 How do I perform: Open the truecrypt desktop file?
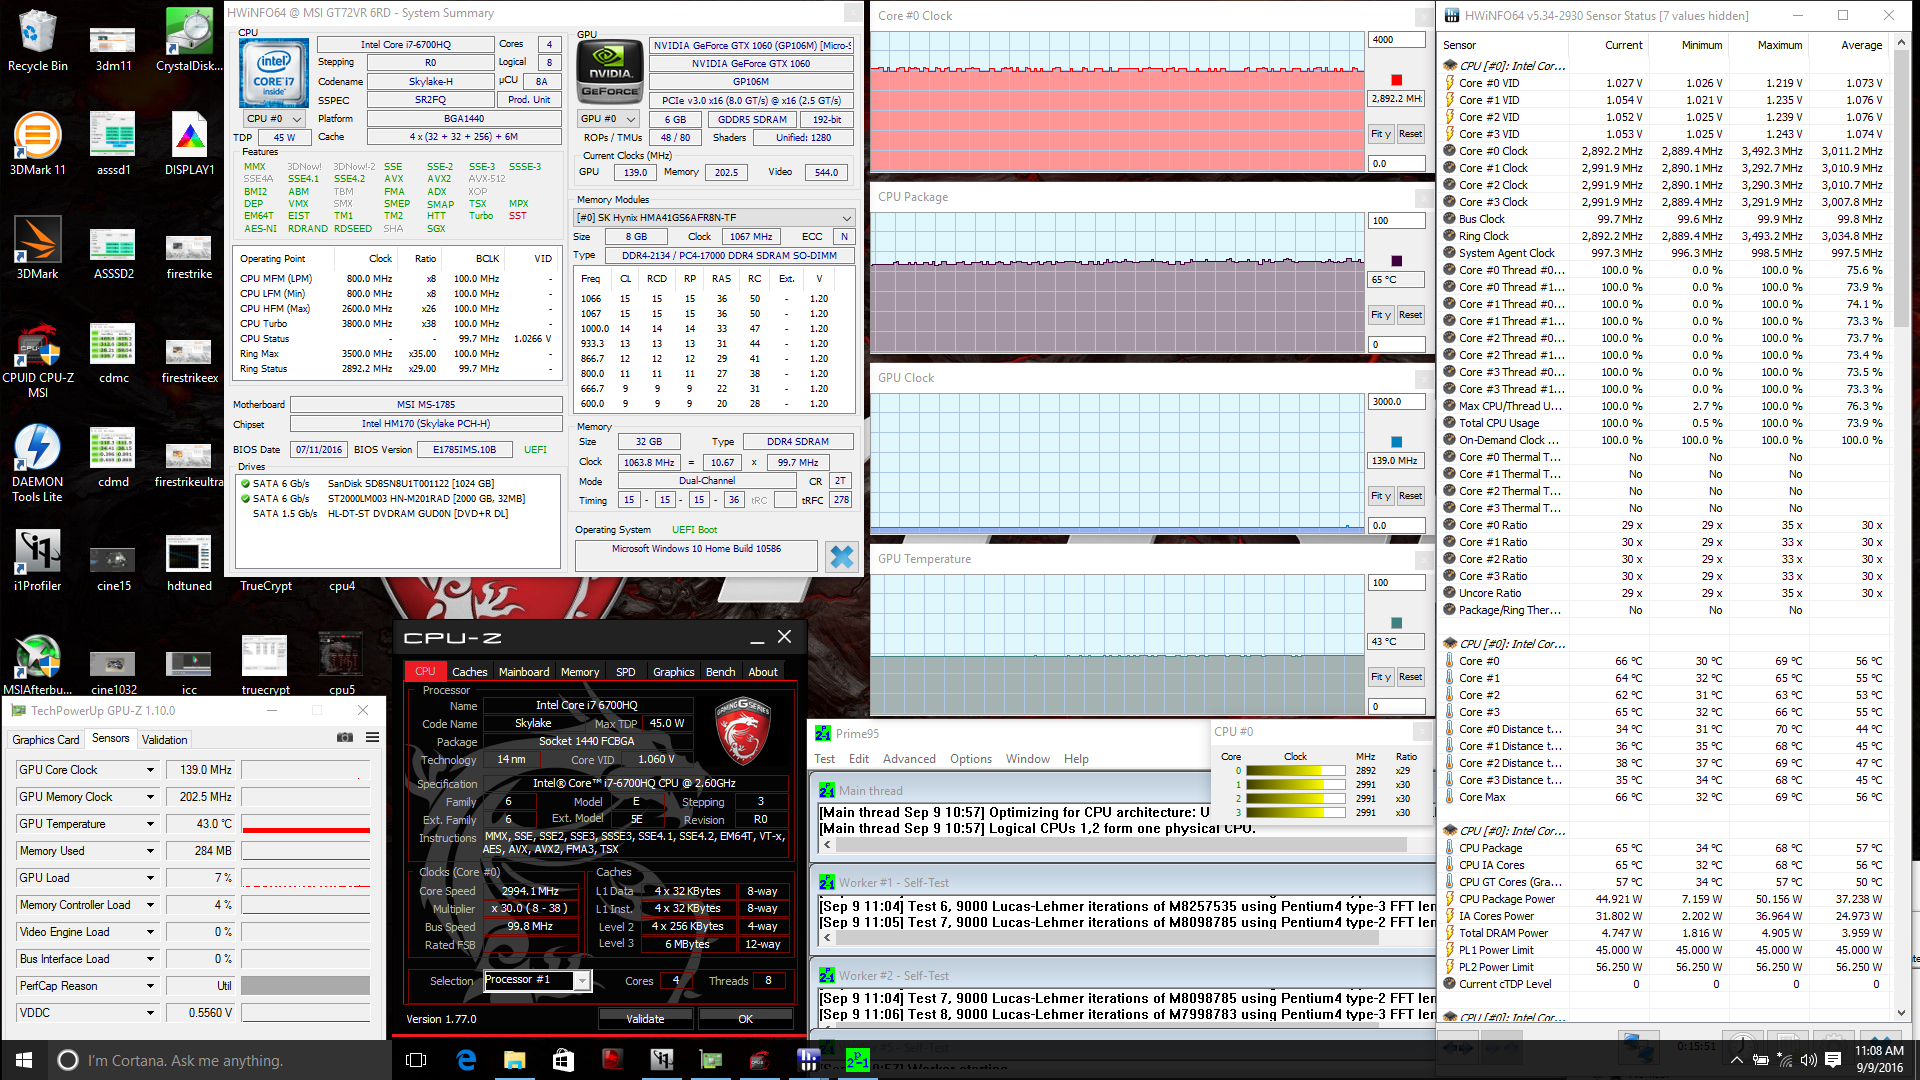point(265,663)
